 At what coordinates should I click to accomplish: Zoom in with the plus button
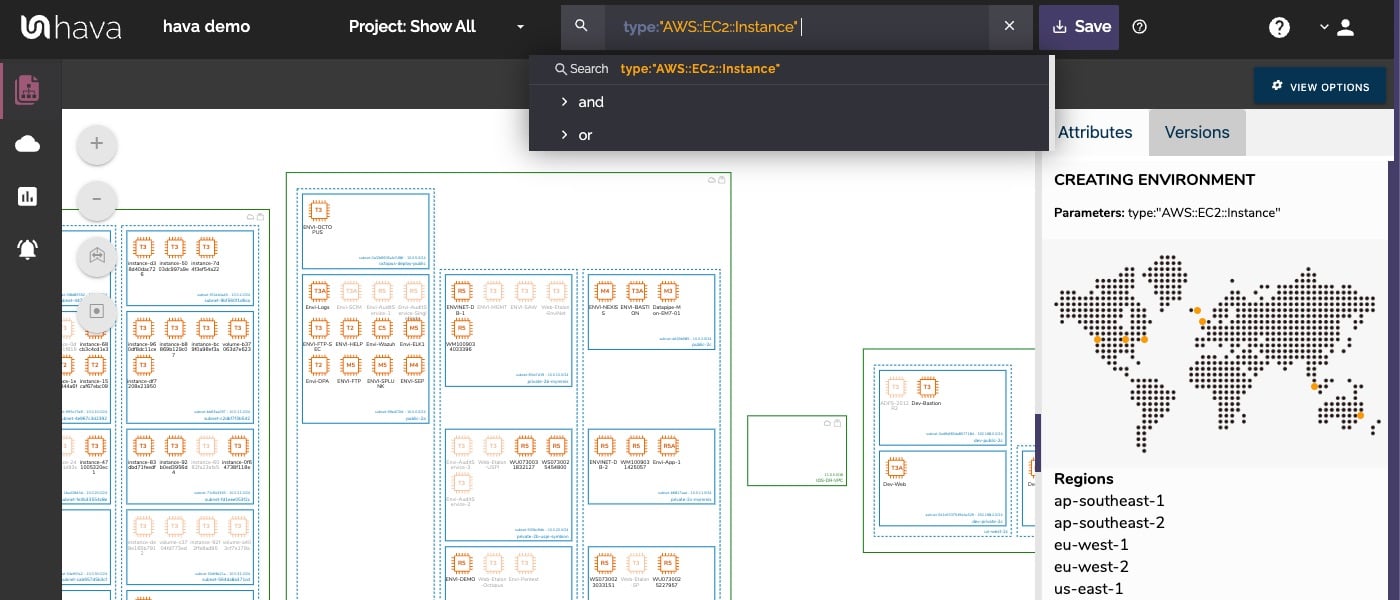97,144
